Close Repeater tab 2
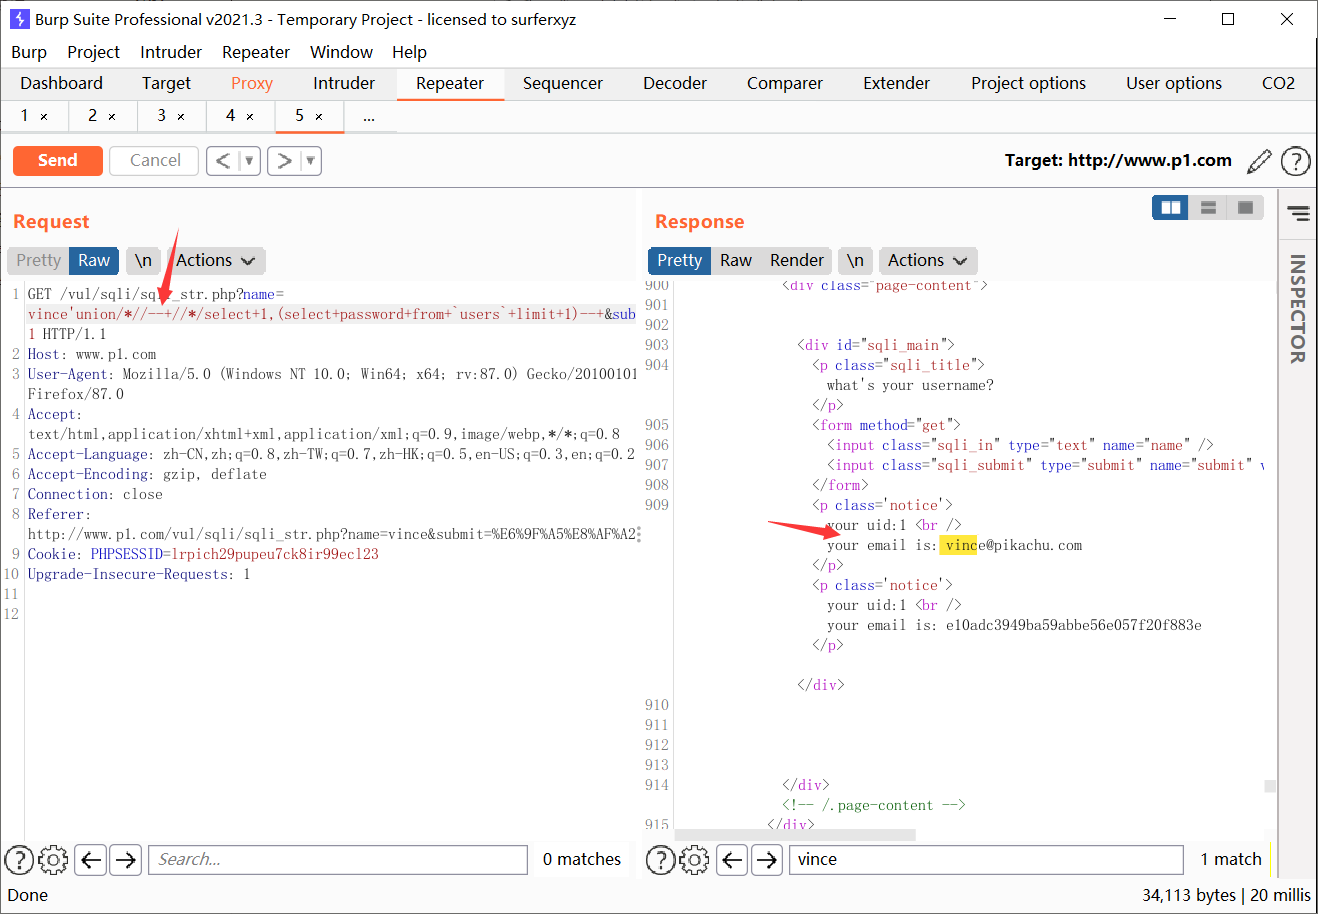The height and width of the screenshot is (914, 1318). click(112, 117)
